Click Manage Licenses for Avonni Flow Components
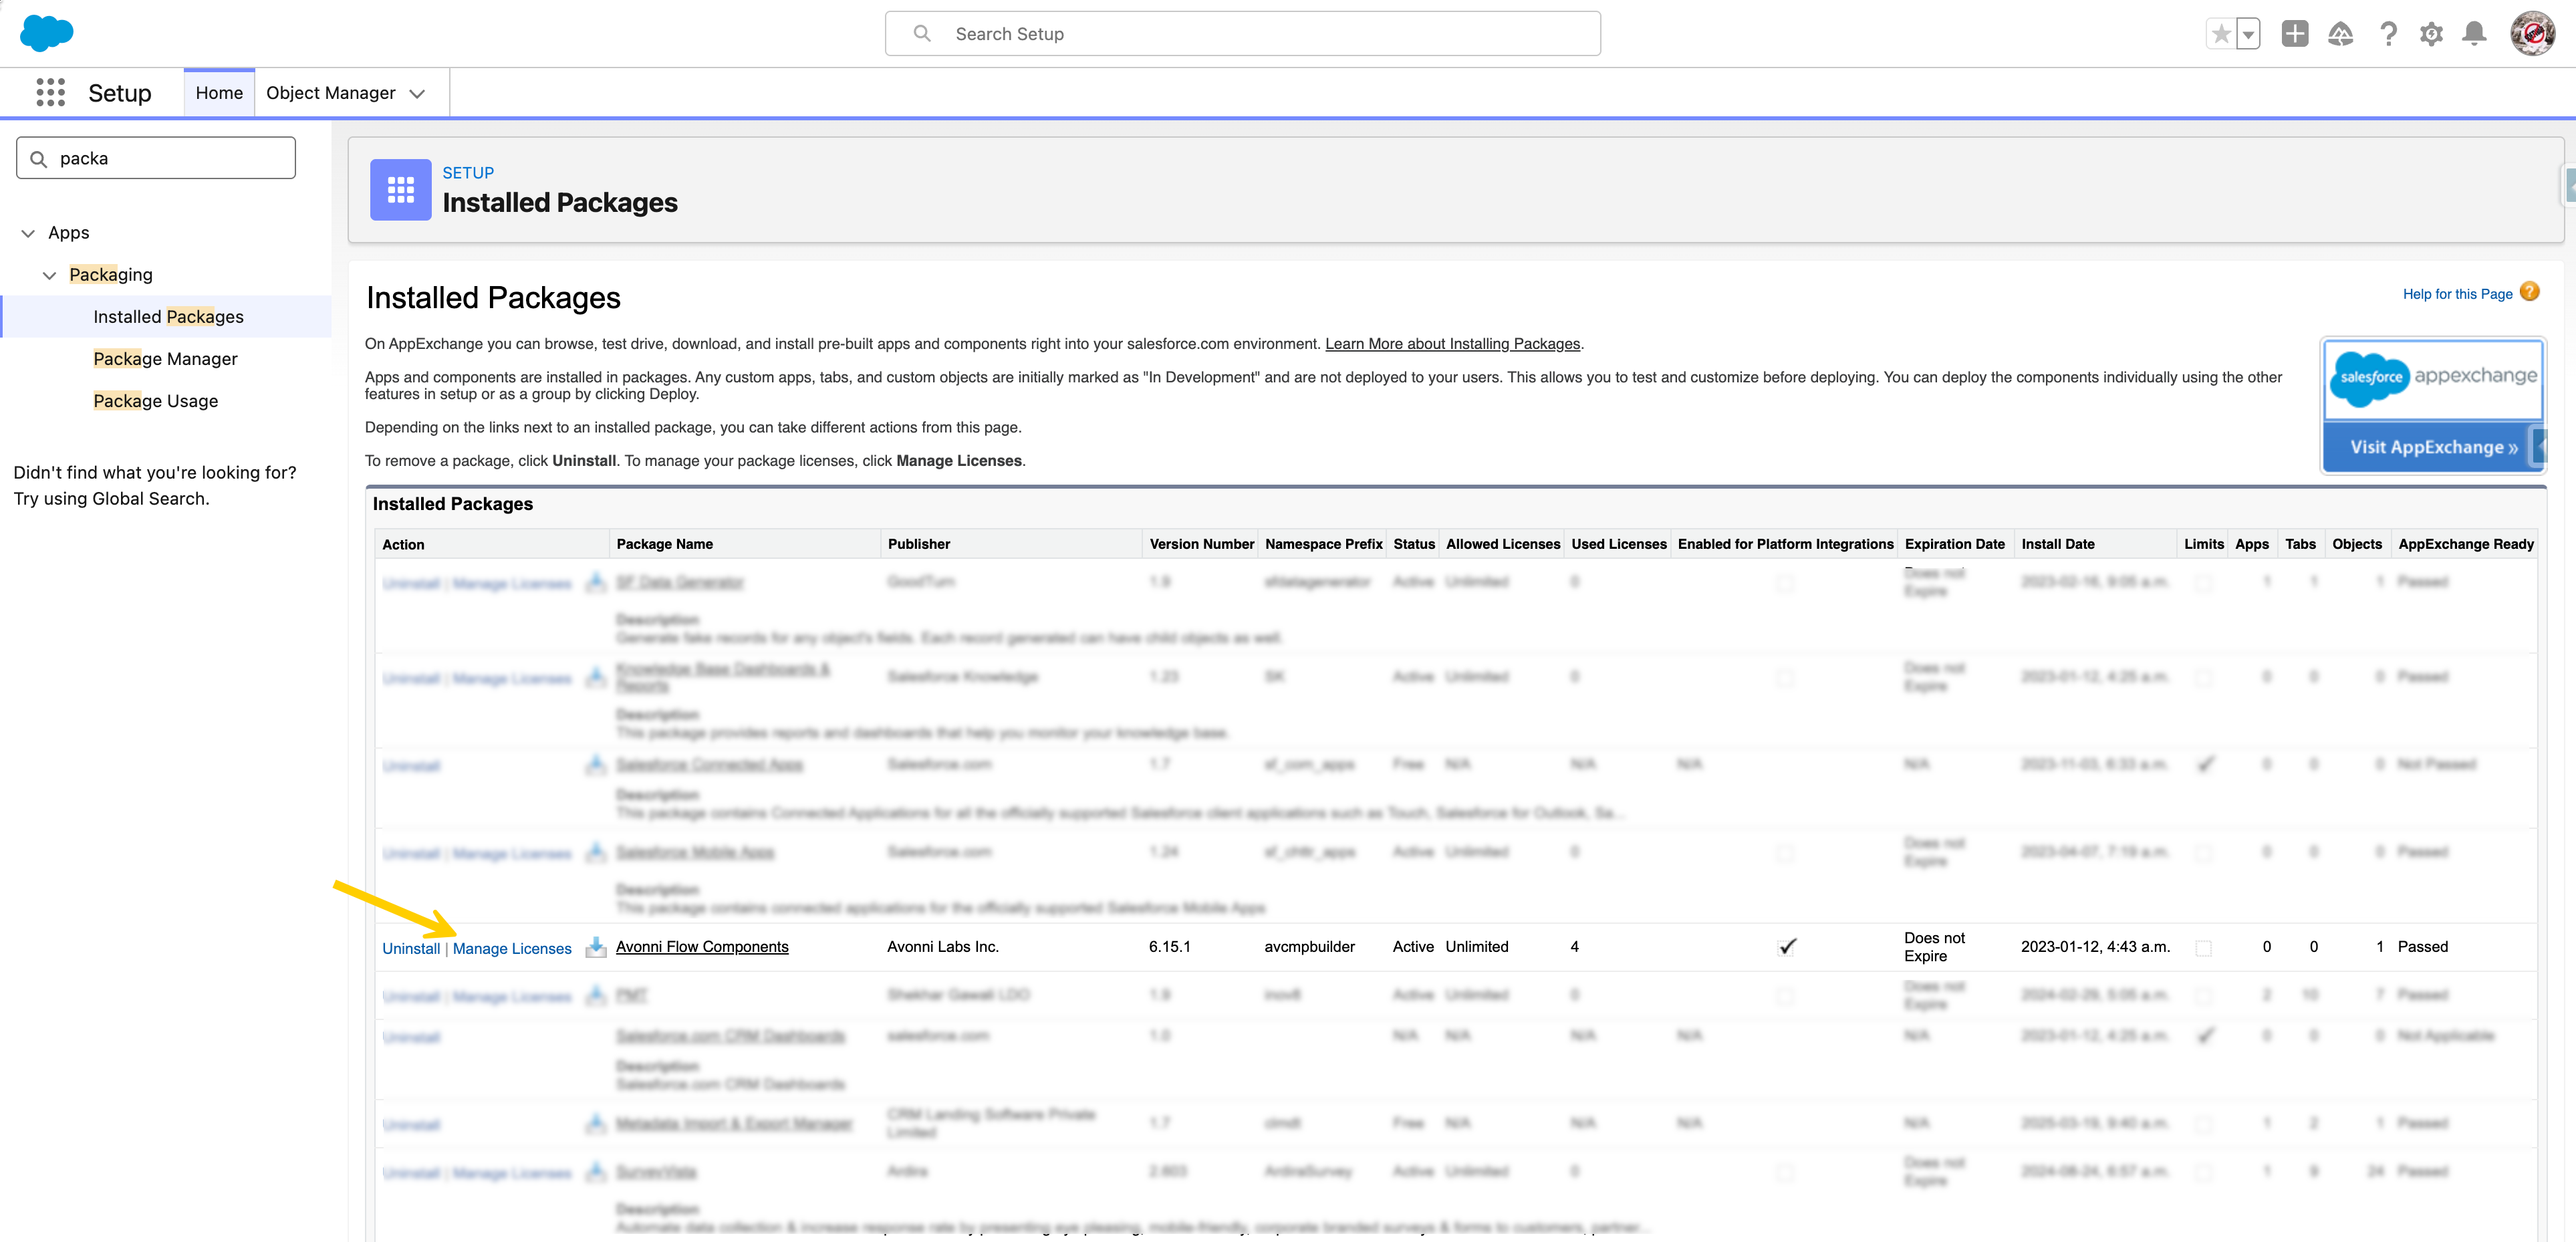Viewport: 2576px width, 1242px height. click(512, 948)
